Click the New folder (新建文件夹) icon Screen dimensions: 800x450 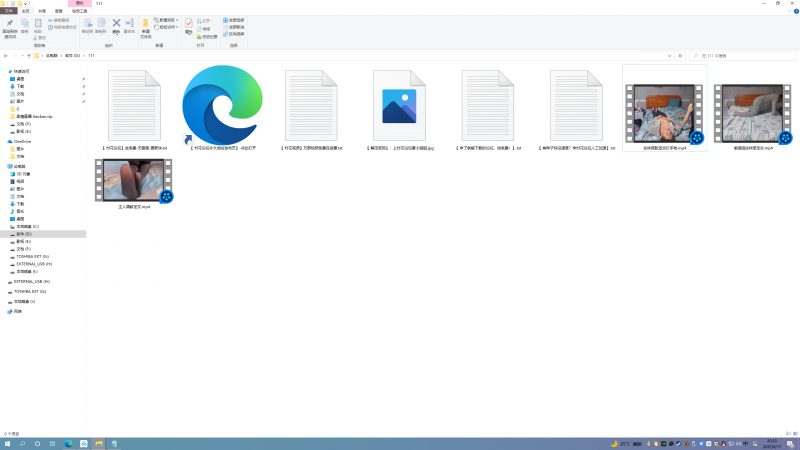pyautogui.click(x=146, y=25)
